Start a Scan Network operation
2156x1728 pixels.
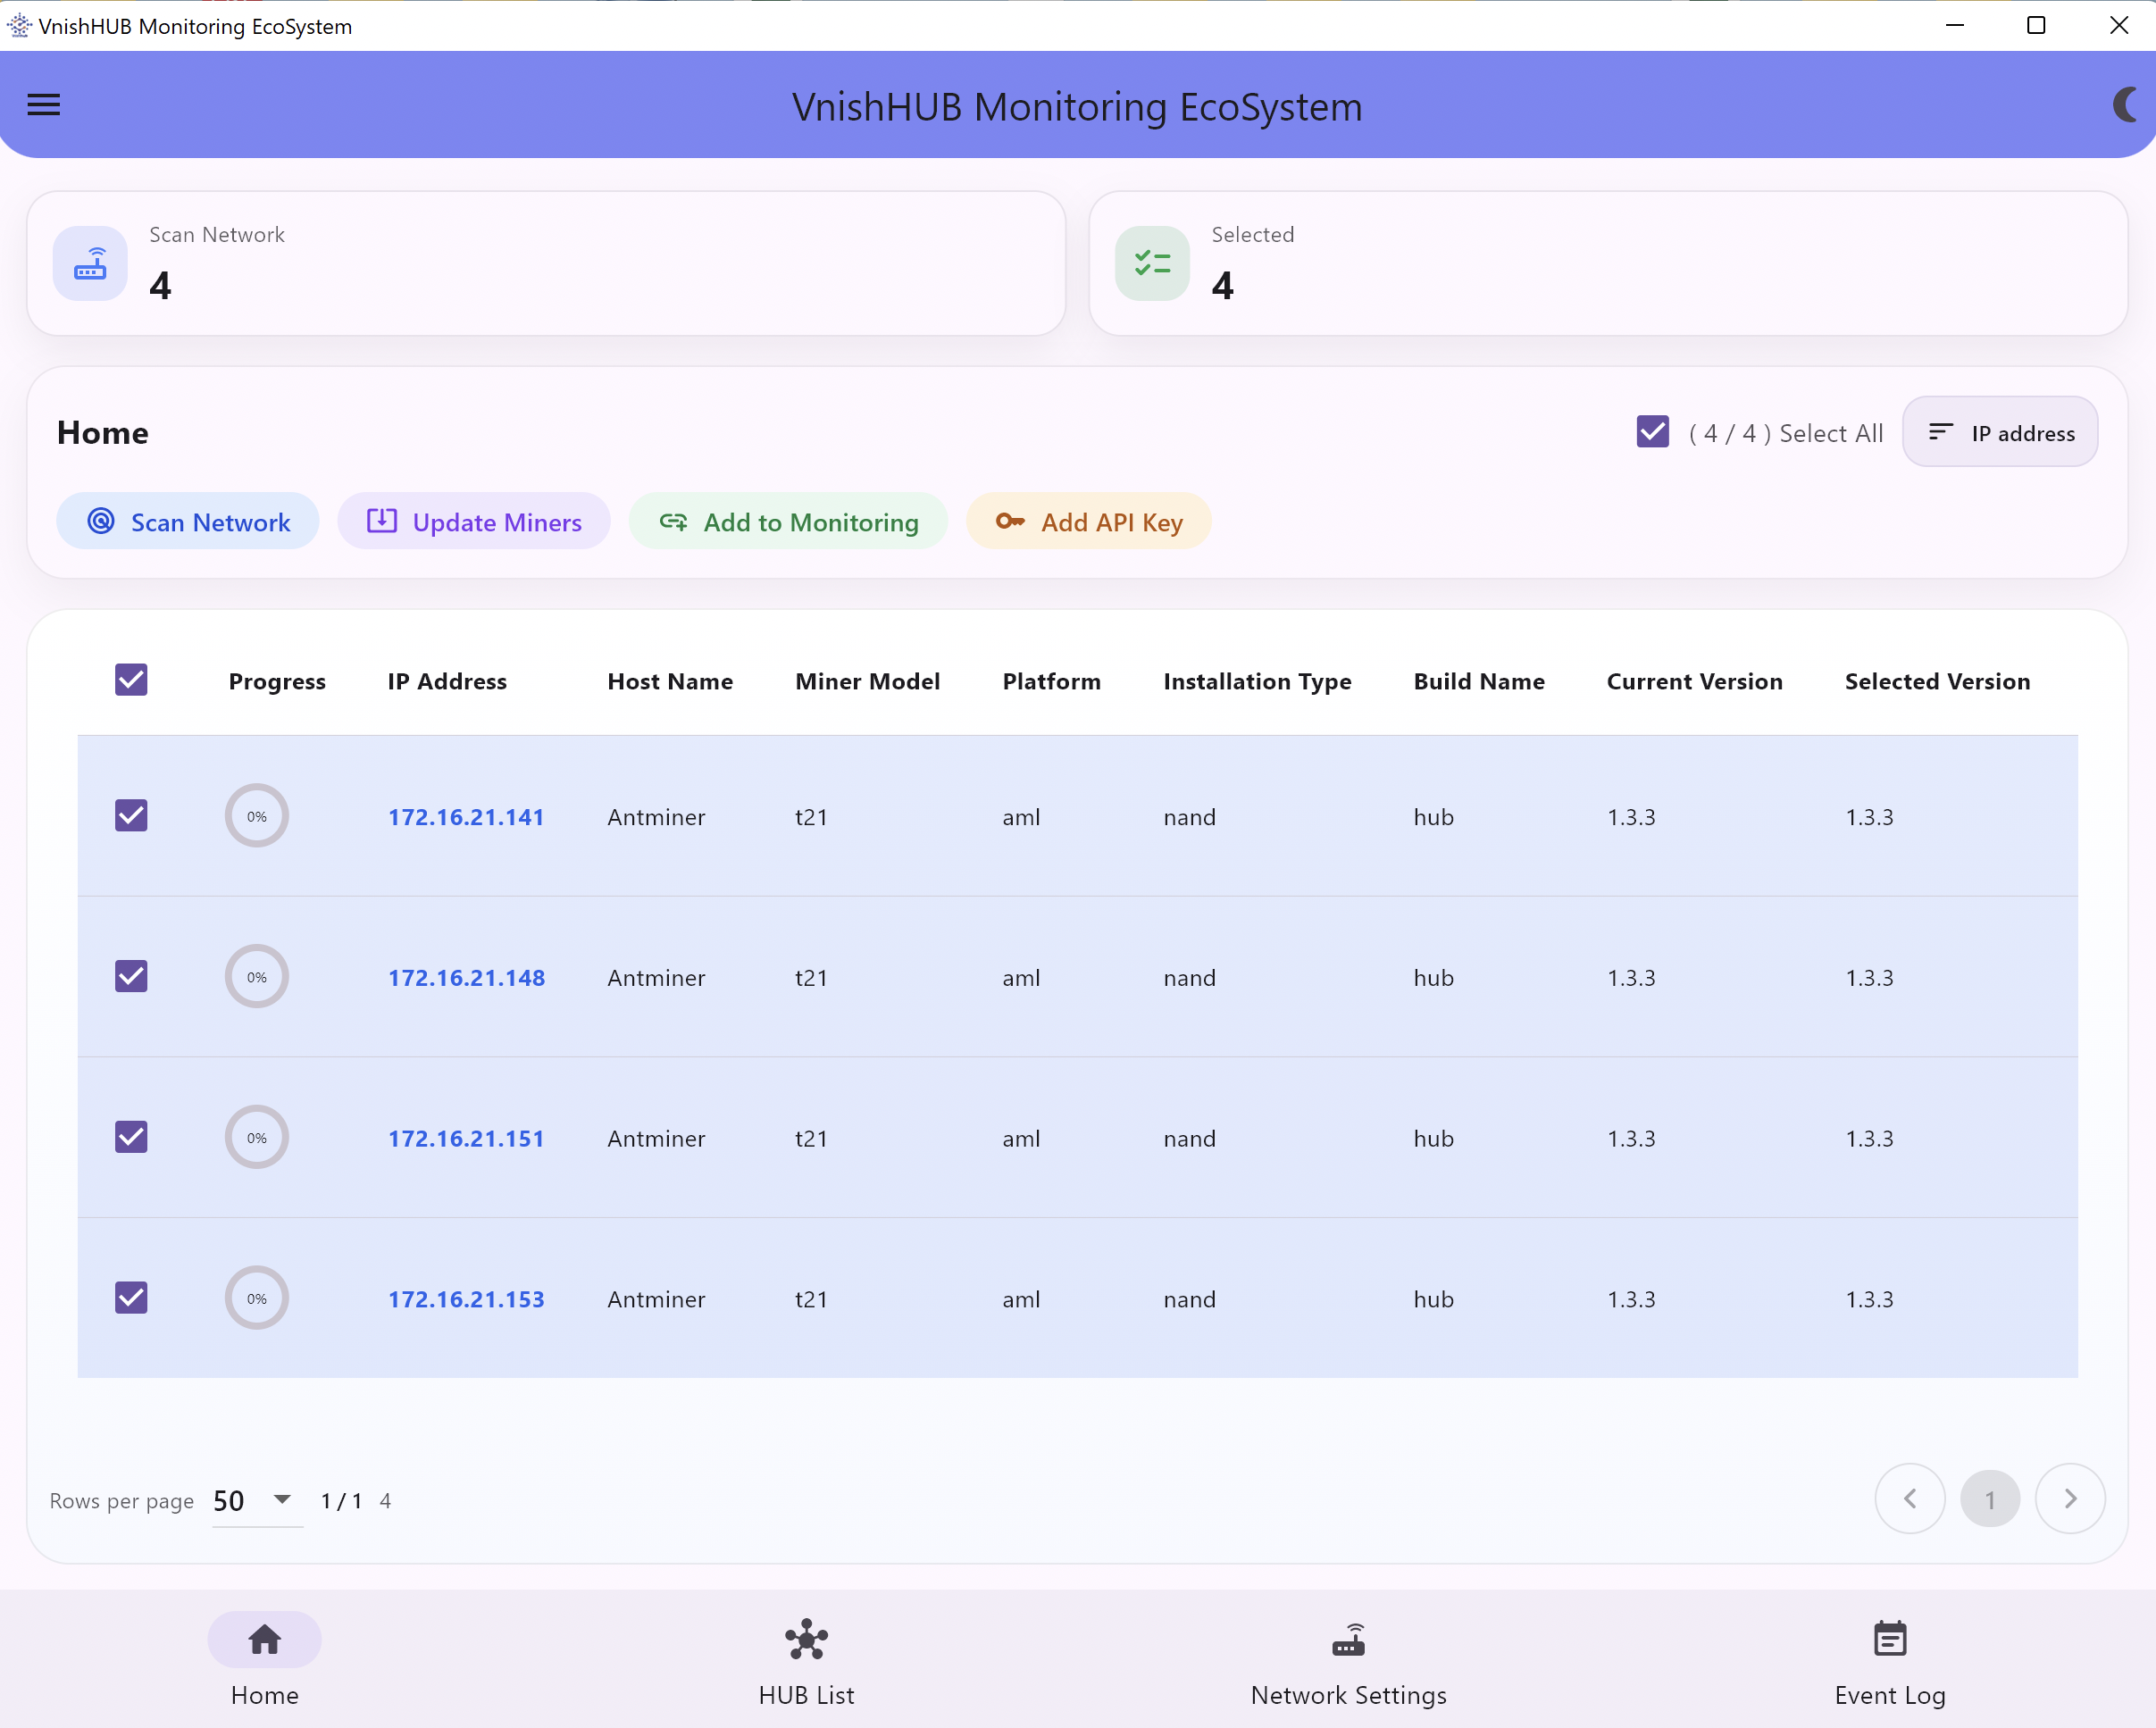click(188, 521)
